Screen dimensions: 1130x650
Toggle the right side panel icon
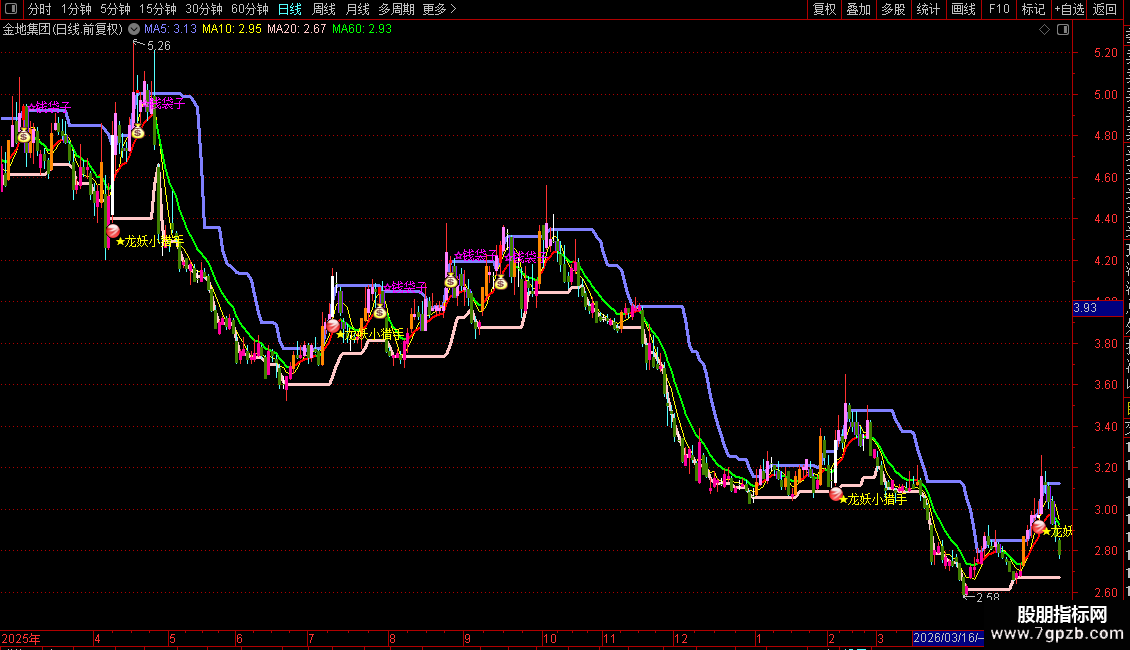point(1063,30)
